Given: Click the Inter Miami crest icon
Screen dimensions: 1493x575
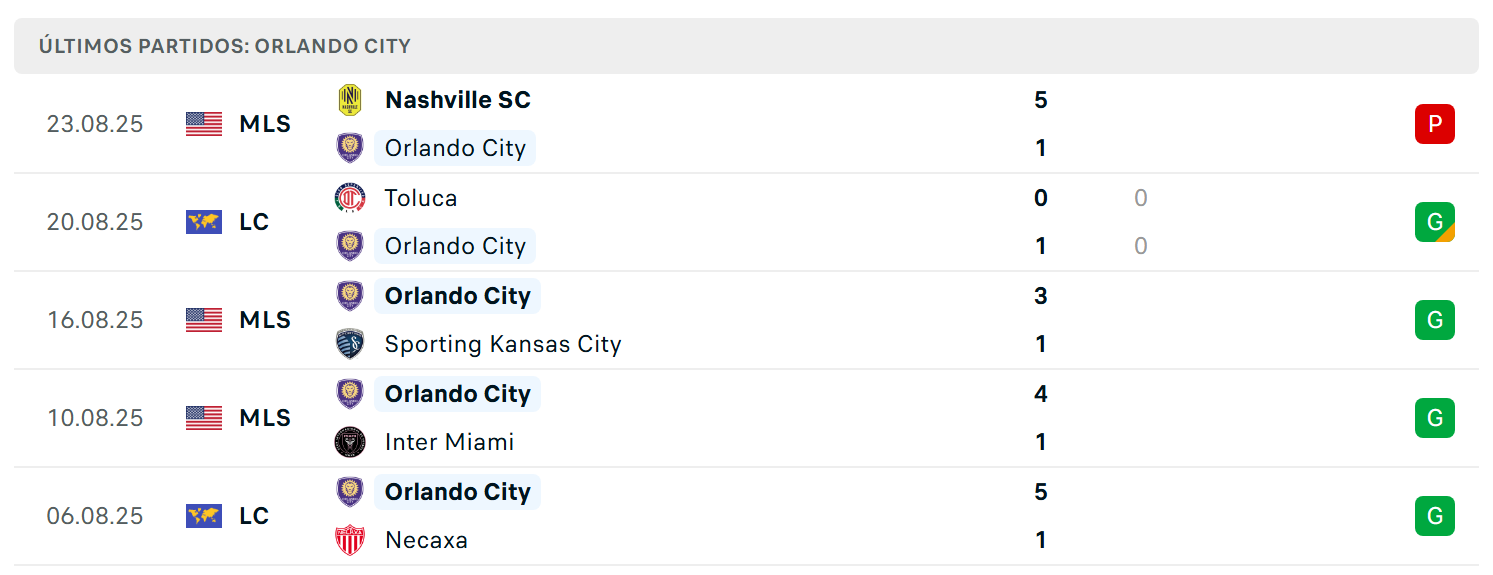Looking at the screenshot, I should pyautogui.click(x=350, y=442).
